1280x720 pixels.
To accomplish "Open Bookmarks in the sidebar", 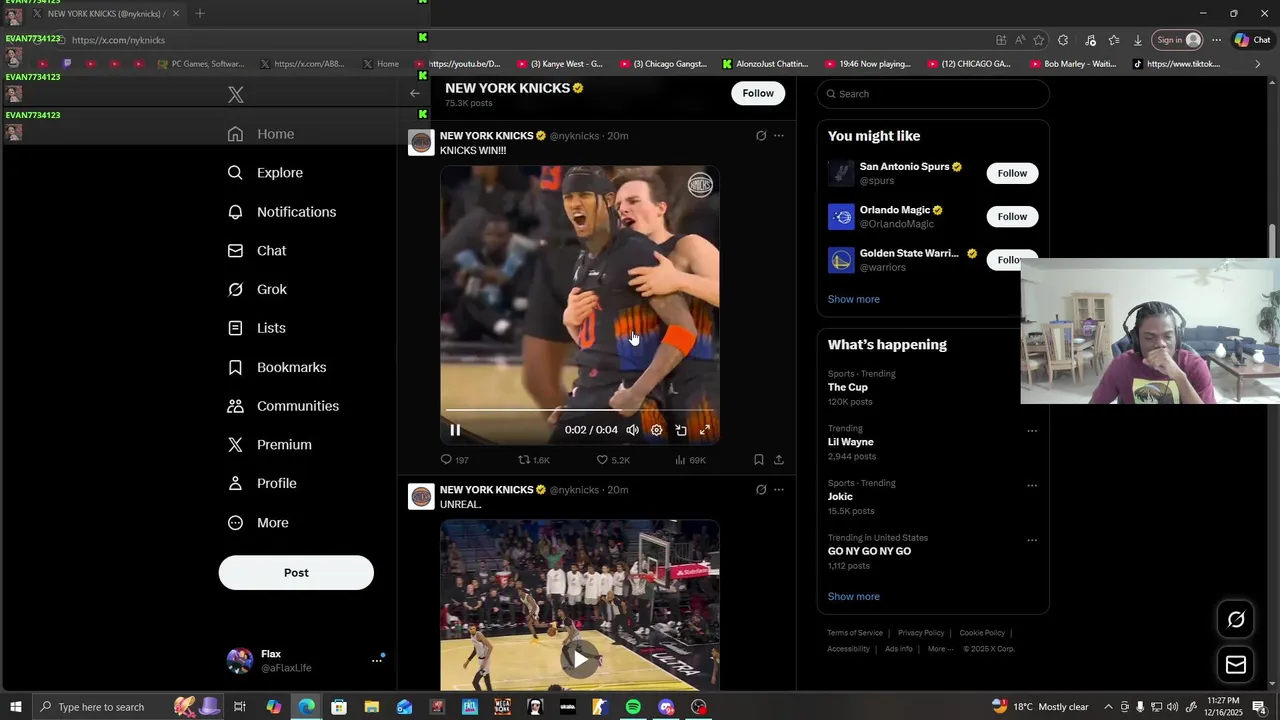I will pyautogui.click(x=277, y=367).
